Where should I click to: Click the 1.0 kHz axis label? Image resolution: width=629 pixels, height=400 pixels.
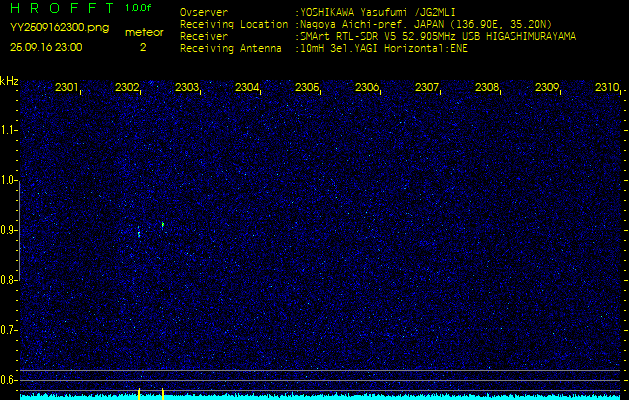coord(8,180)
